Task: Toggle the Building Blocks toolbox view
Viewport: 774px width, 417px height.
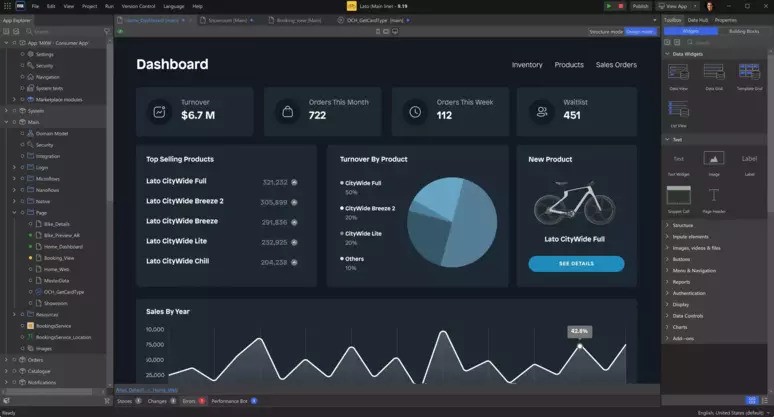Action: coord(743,31)
